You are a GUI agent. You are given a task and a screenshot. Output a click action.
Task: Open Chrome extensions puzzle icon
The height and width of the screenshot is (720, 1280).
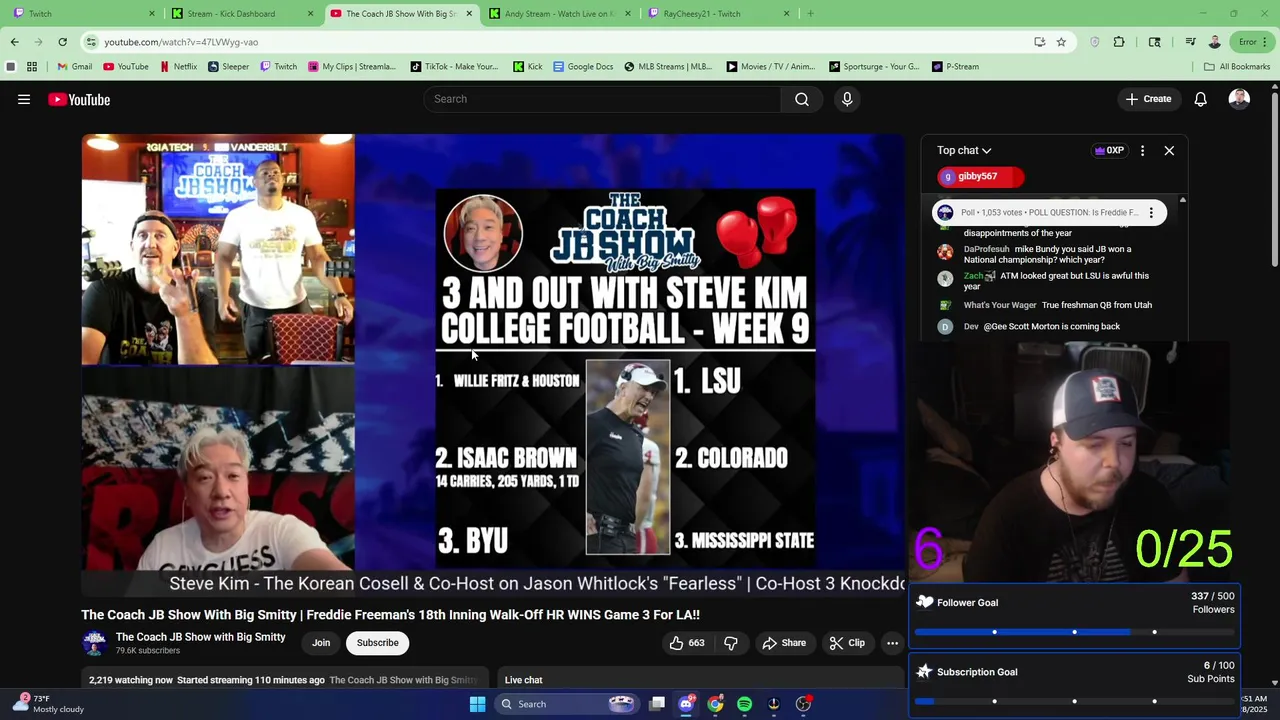pos(1119,42)
